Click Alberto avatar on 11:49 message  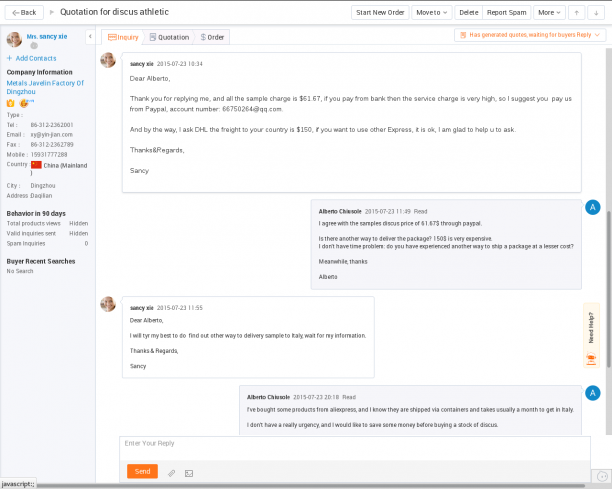point(592,207)
